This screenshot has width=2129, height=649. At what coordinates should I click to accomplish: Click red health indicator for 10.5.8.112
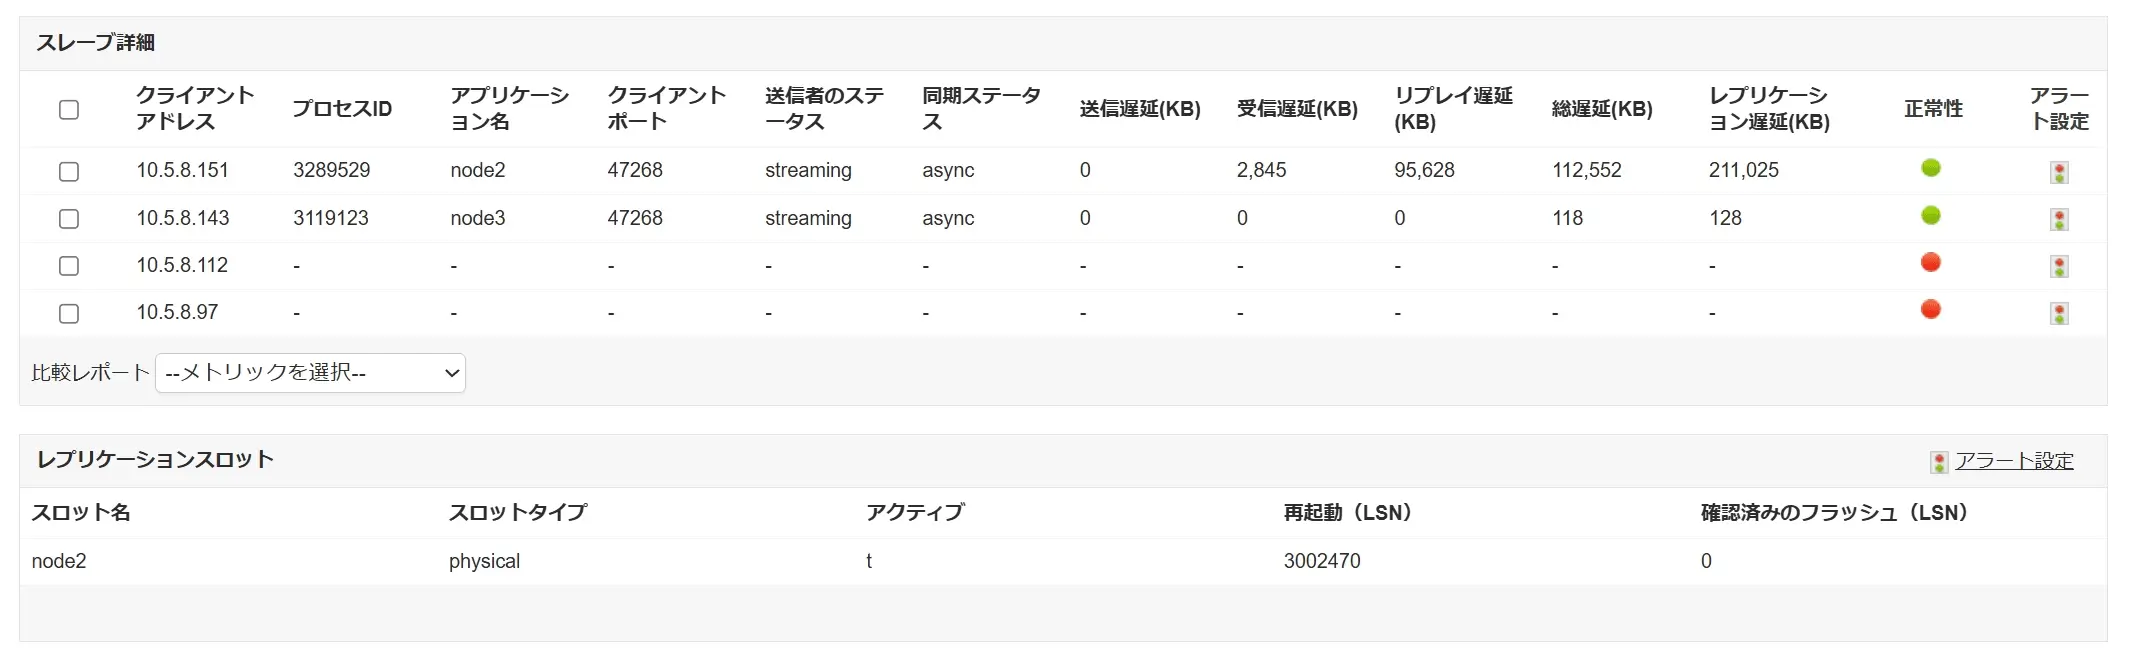pos(1931,262)
